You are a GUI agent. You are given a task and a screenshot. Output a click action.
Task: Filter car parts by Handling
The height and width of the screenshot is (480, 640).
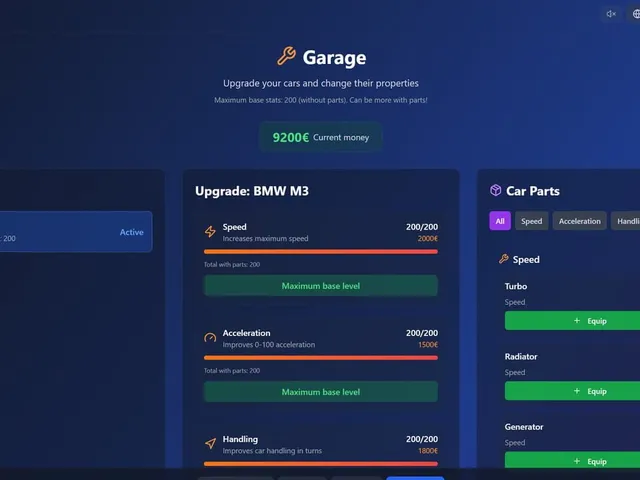626,221
